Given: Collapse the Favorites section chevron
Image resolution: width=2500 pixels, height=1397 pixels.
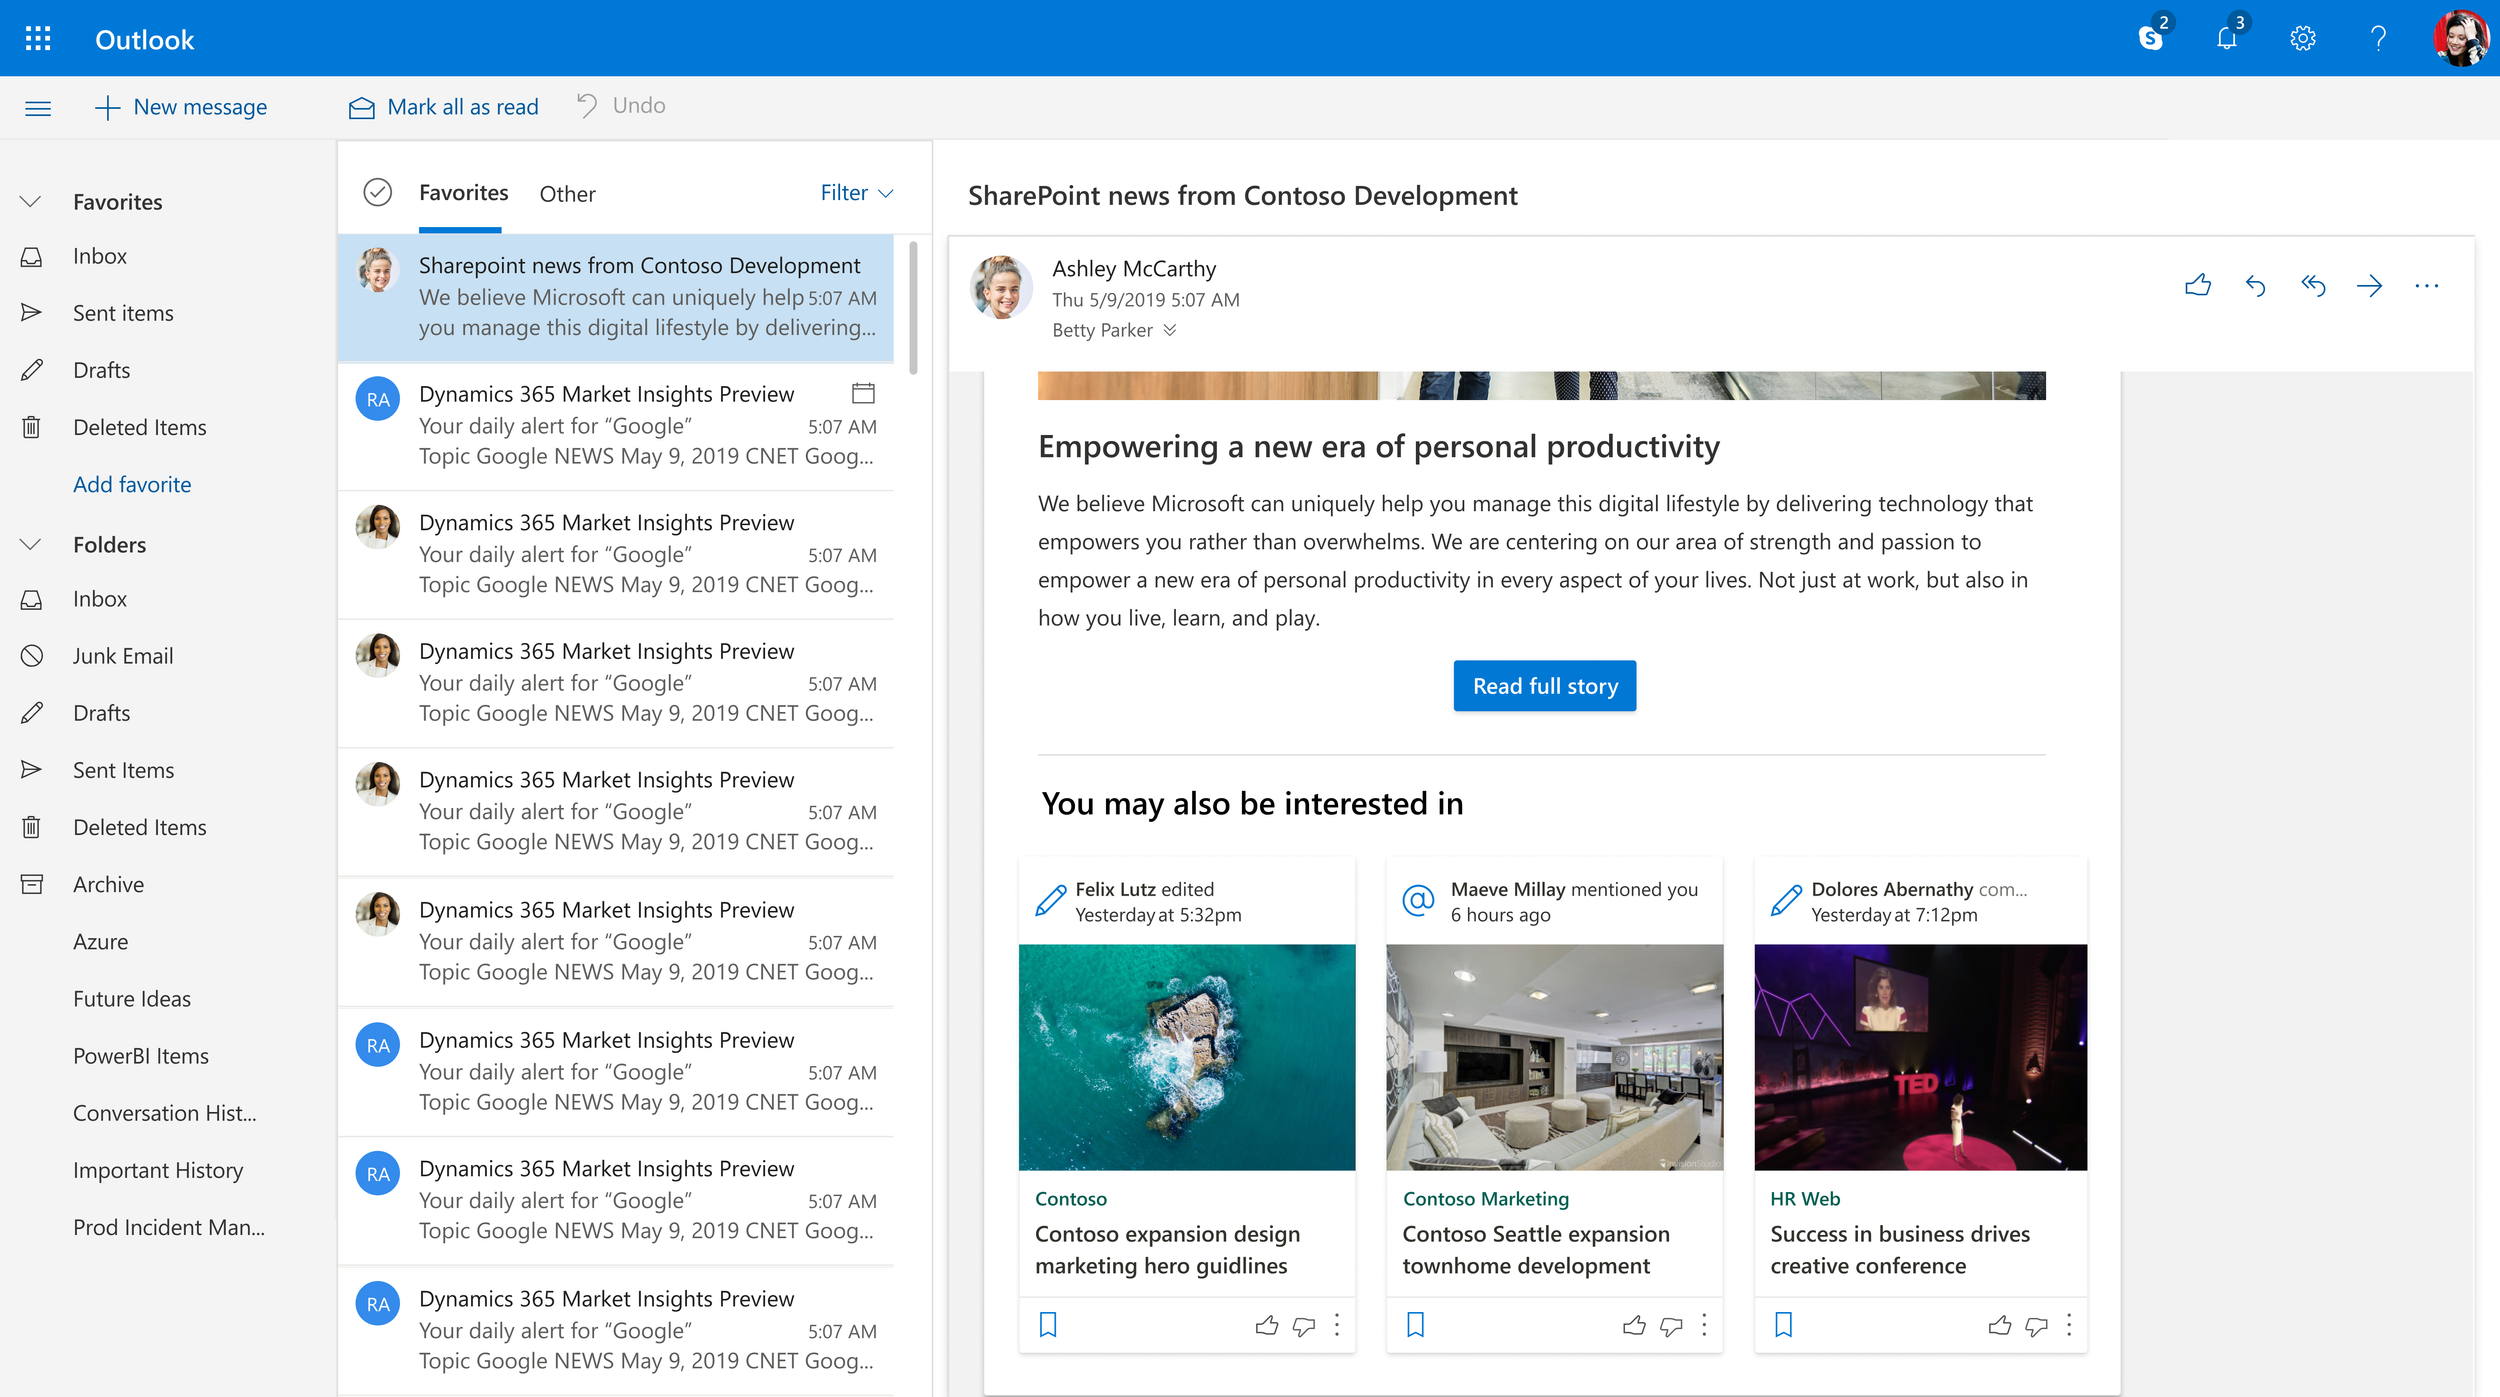Looking at the screenshot, I should (31, 202).
